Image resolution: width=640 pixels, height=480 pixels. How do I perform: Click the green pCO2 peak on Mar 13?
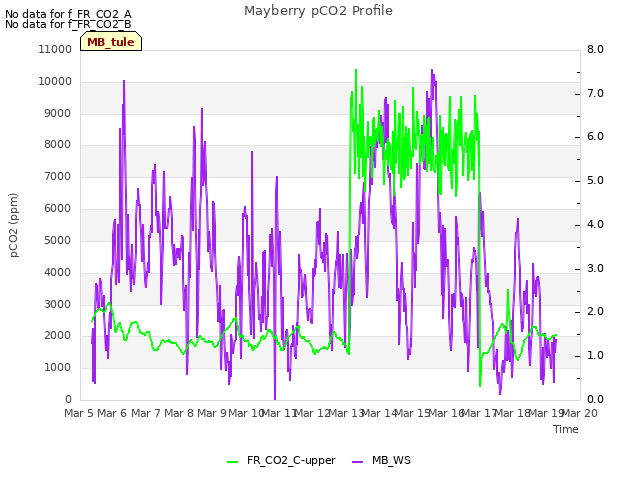click(x=356, y=71)
